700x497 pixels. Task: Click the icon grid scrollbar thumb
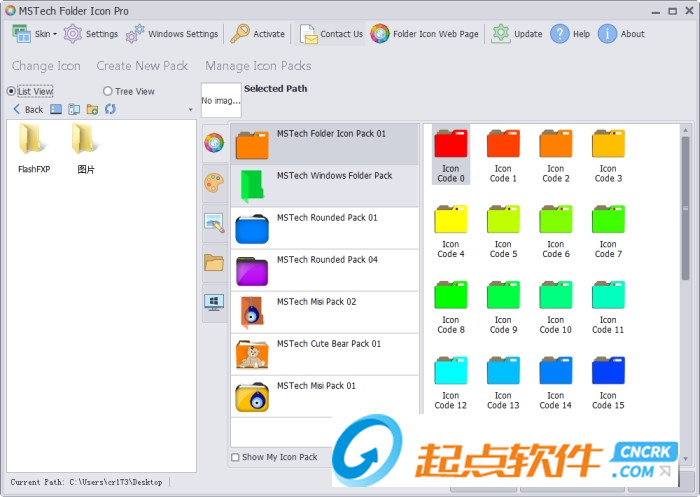coord(686,209)
